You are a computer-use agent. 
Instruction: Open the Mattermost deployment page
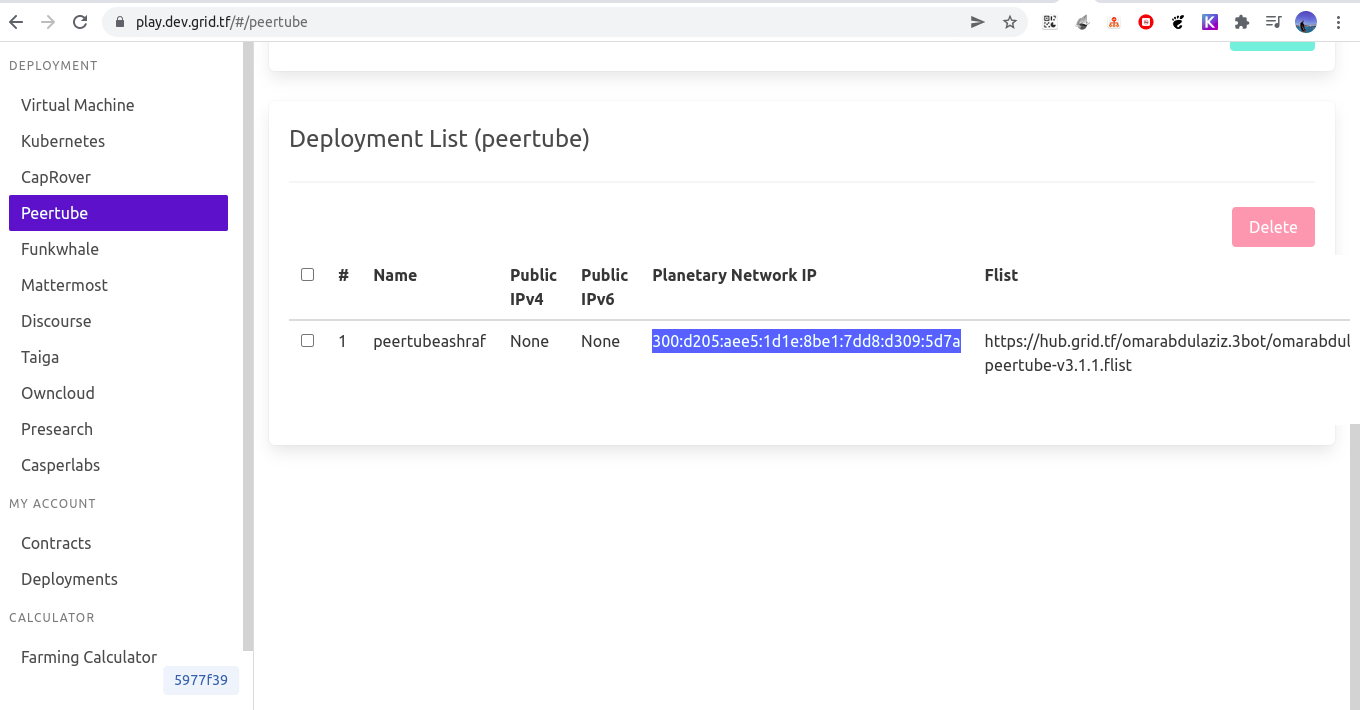click(64, 285)
